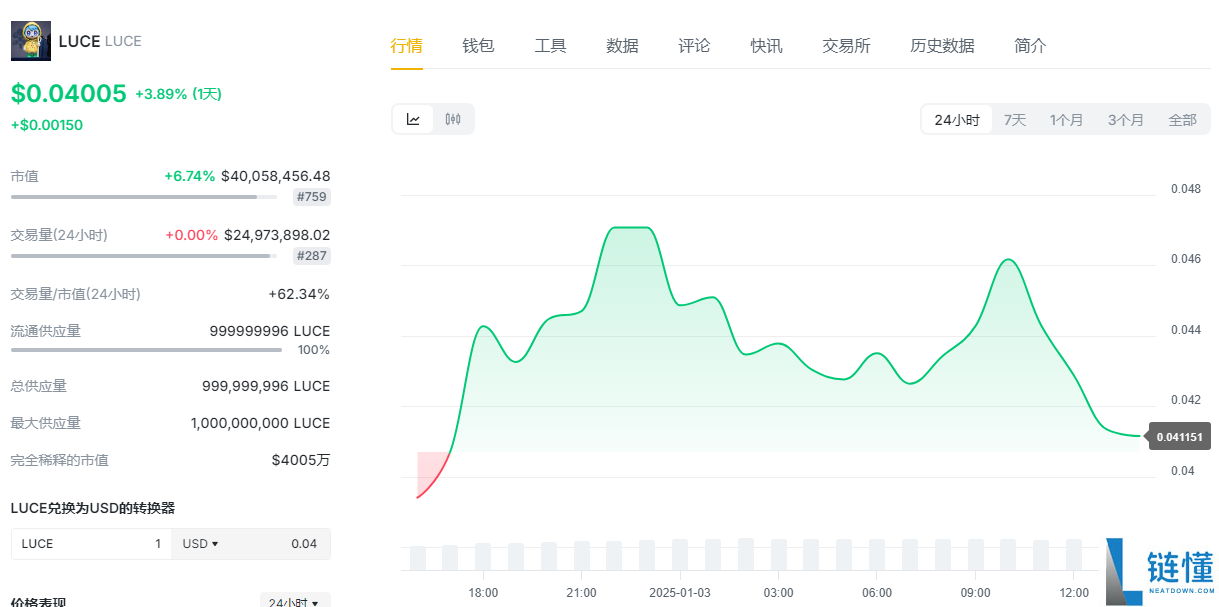Open the USD currency dropdown

[200, 544]
